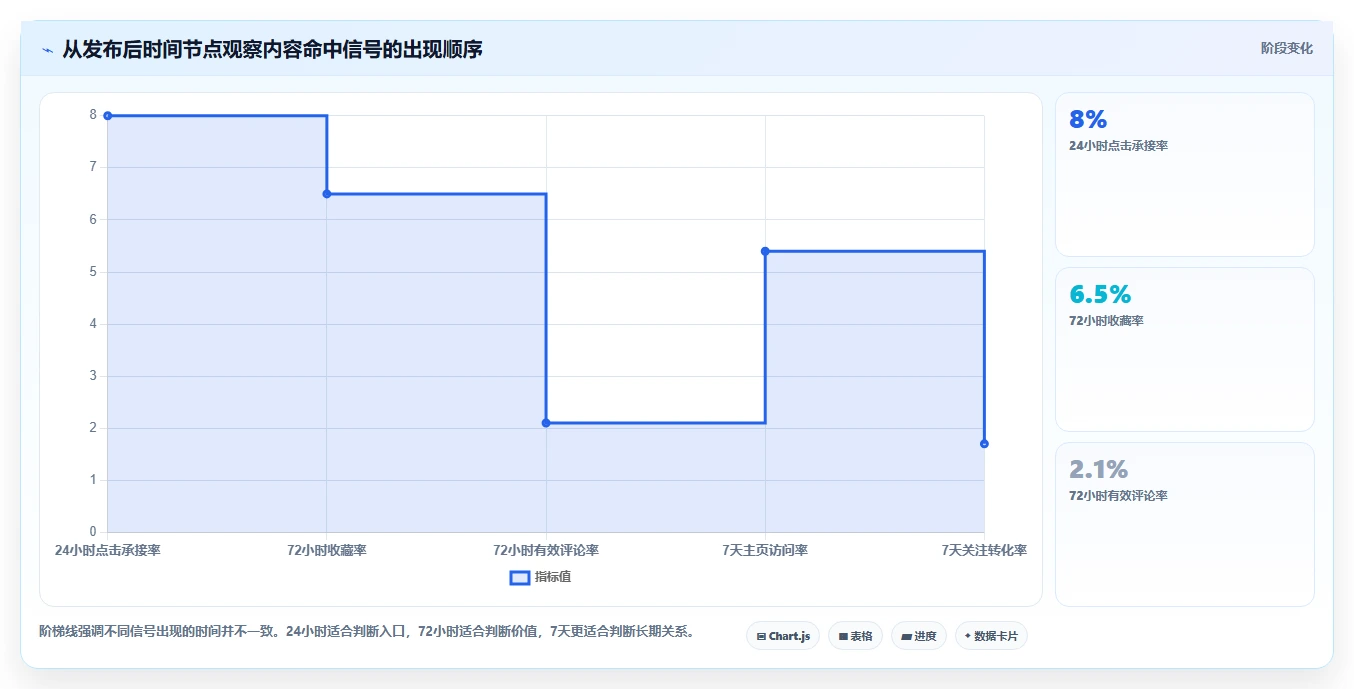Select the 进度 tag button
Viewport: 1354px width, 689px height.
(x=918, y=636)
